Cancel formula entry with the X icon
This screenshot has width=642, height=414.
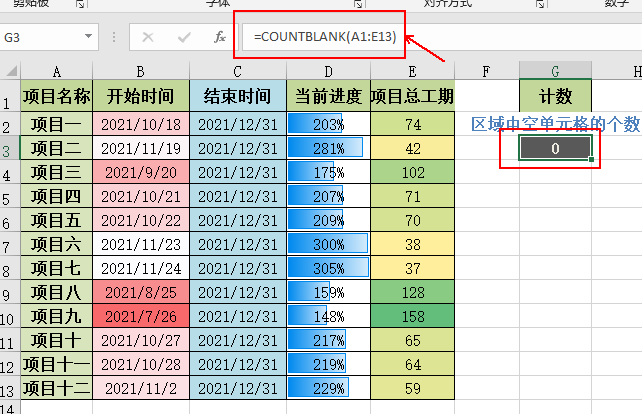tap(148, 37)
